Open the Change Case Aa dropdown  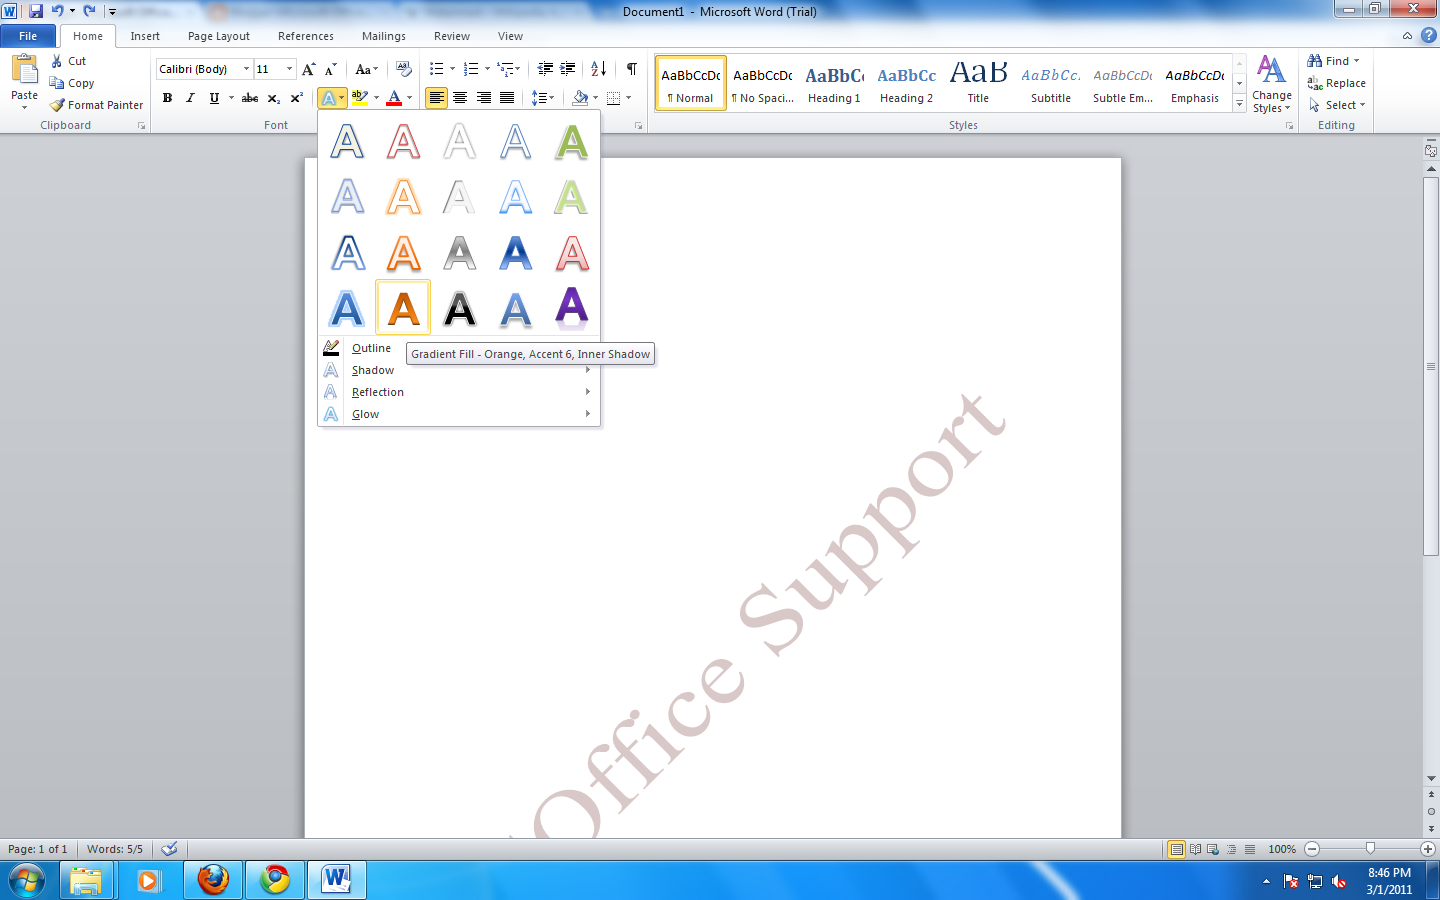tap(367, 69)
